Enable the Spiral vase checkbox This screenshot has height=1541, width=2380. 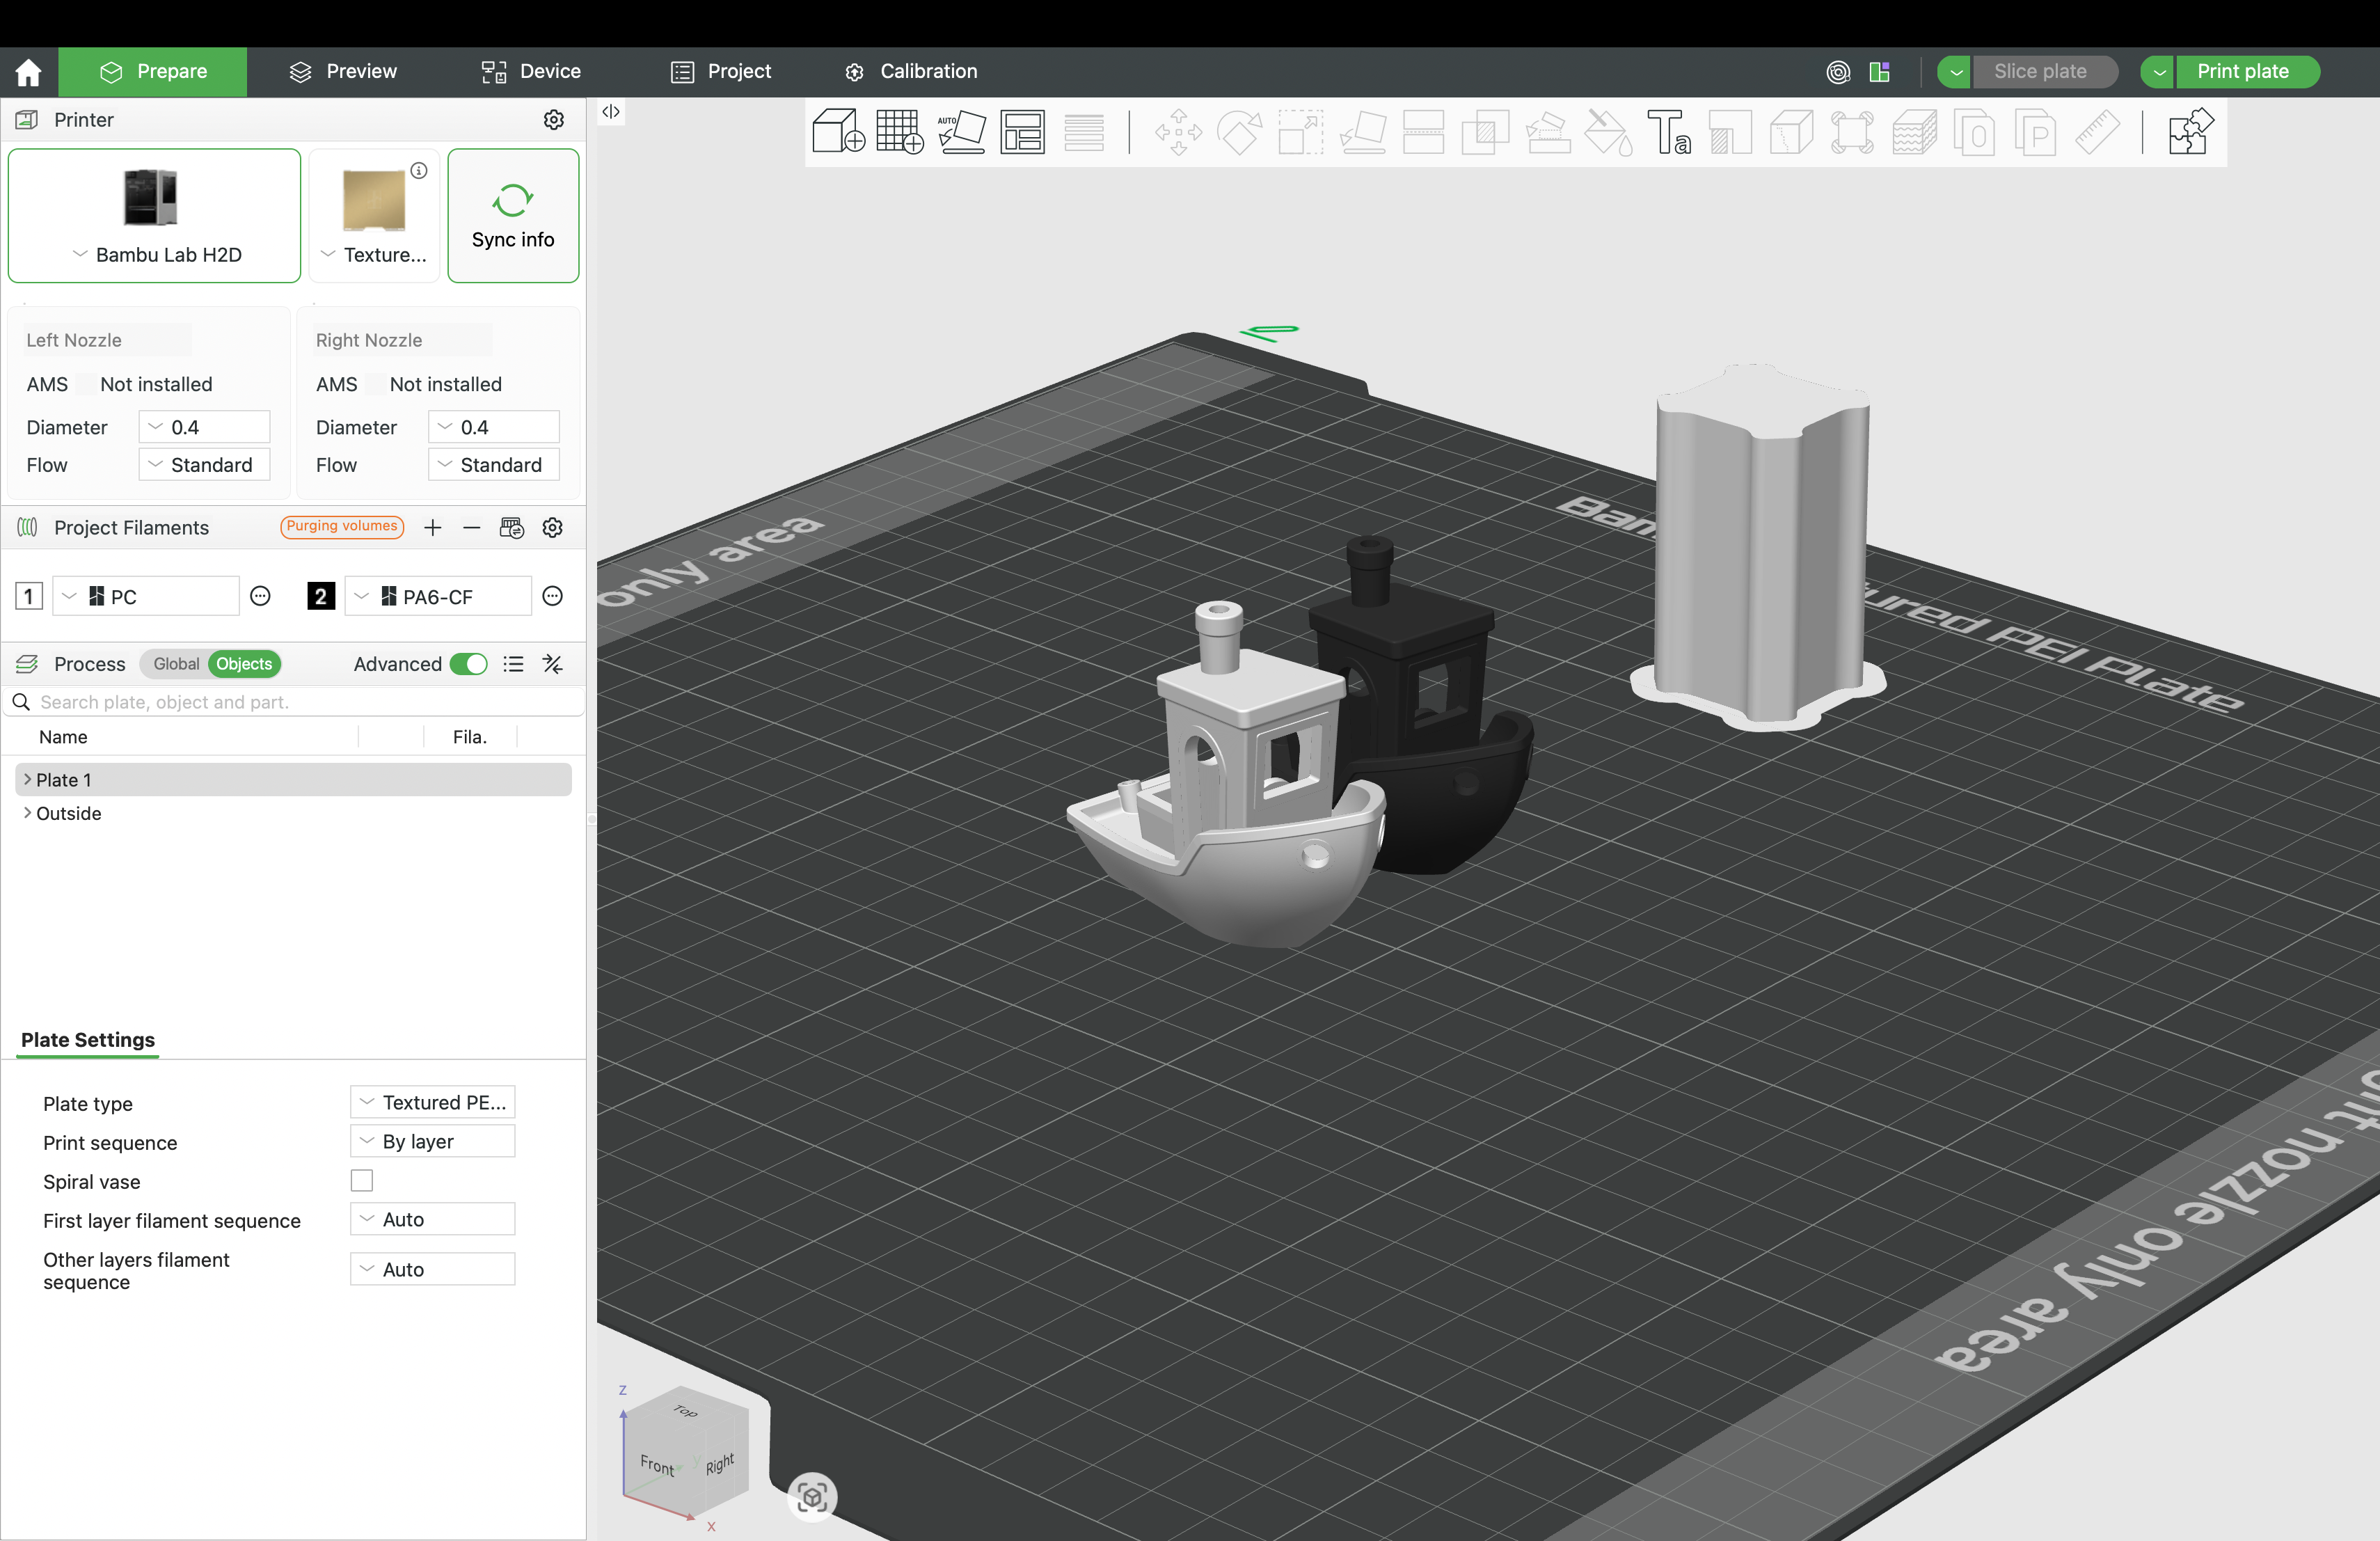[x=362, y=1181]
